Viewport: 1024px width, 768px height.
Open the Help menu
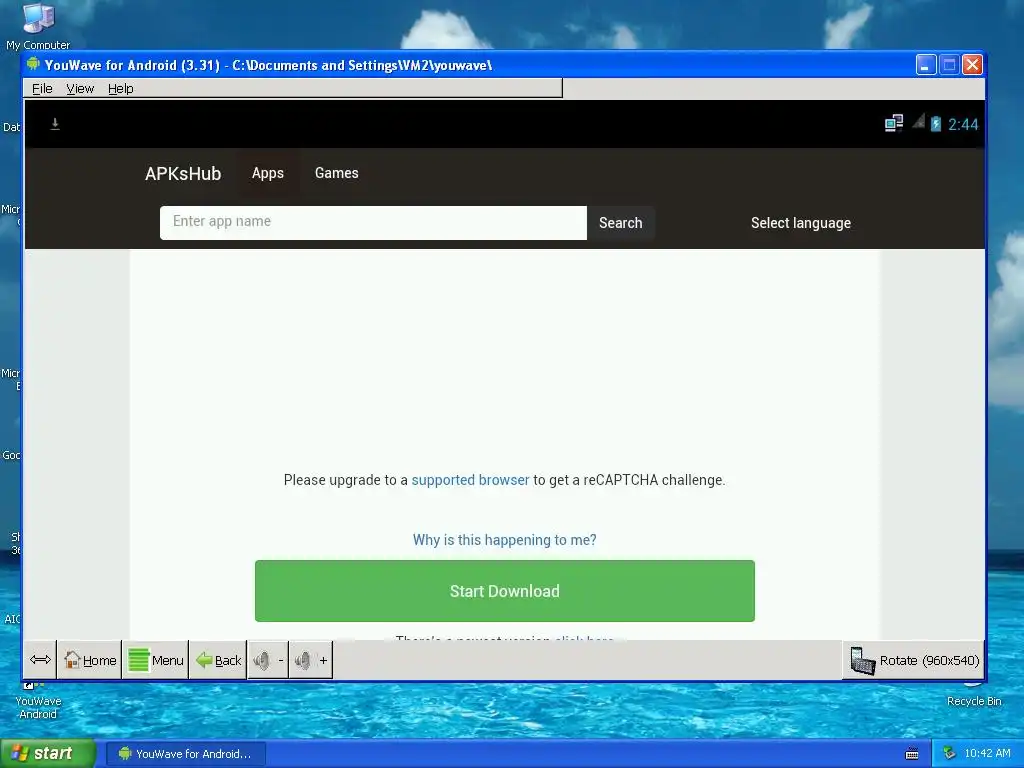pyautogui.click(x=120, y=88)
